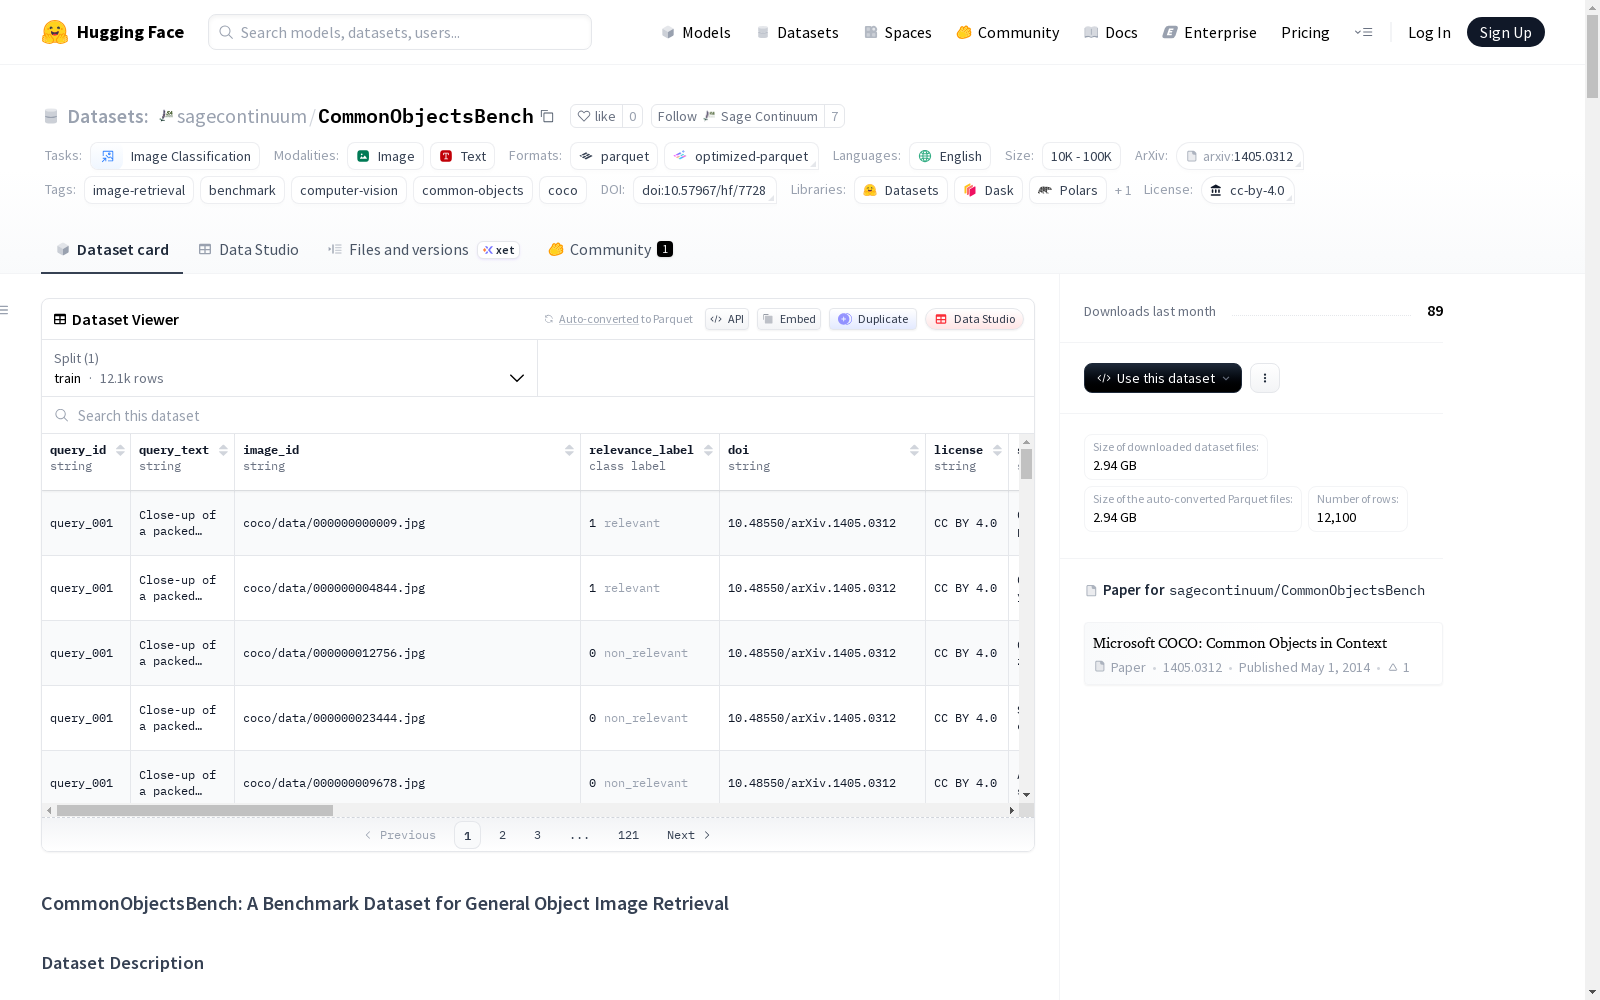Switch to the Data Studio tab
This screenshot has height=1000, width=1600.
(249, 249)
